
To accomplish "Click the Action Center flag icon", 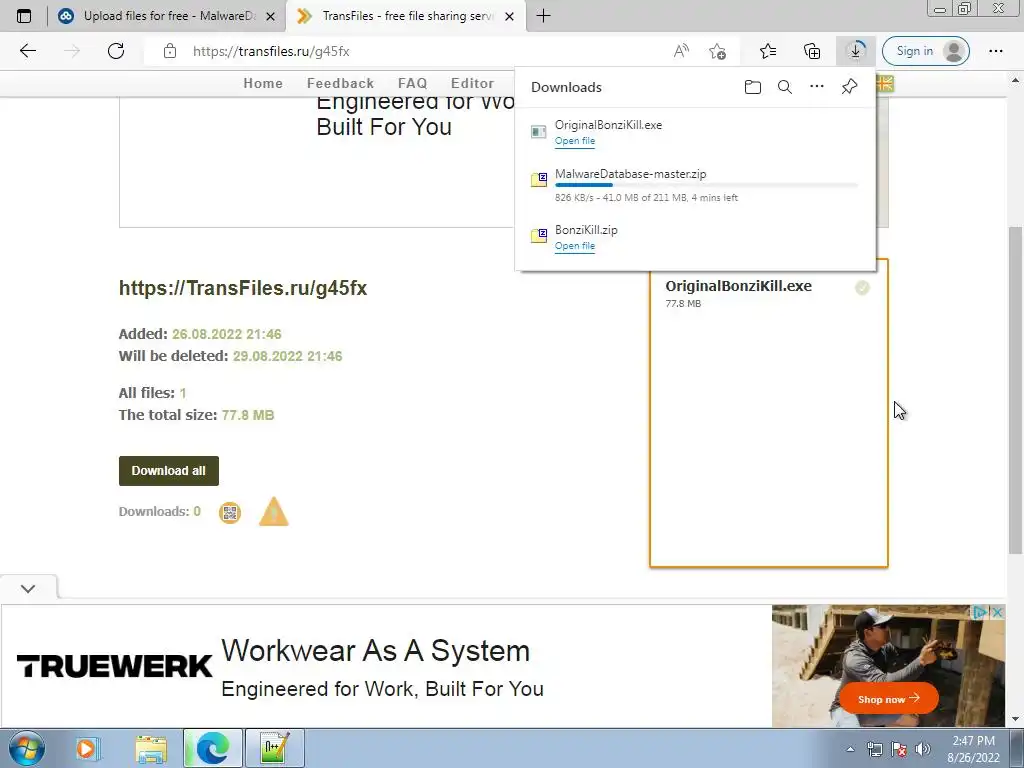I will coord(899,749).
